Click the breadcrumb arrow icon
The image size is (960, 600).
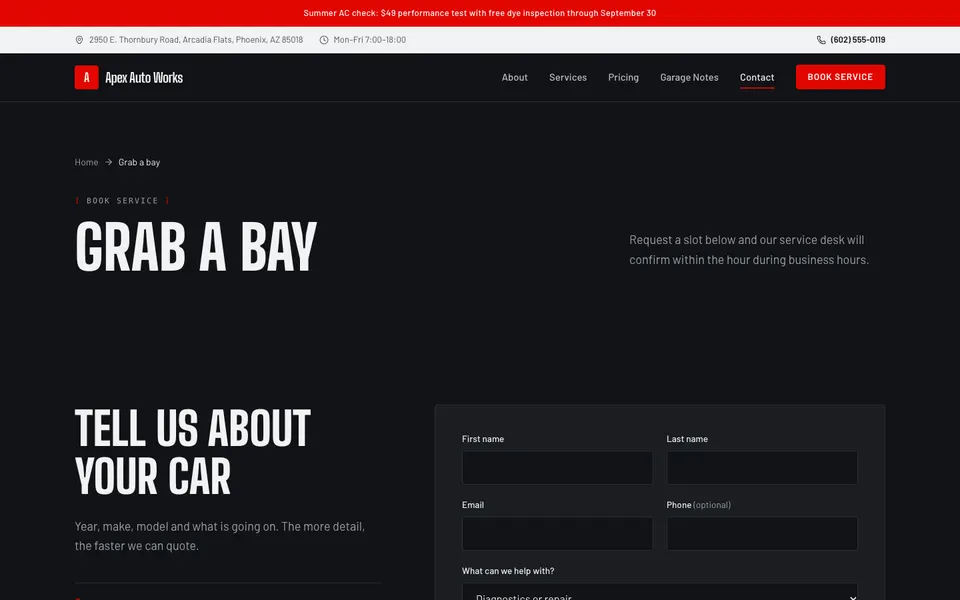point(108,162)
